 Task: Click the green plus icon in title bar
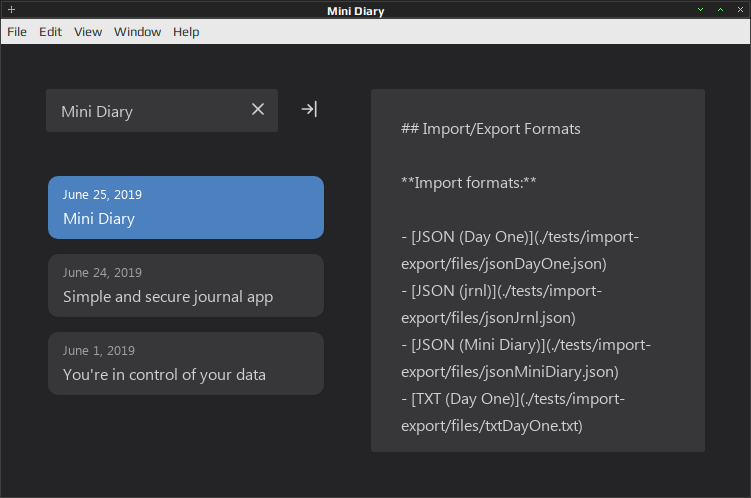coord(11,10)
